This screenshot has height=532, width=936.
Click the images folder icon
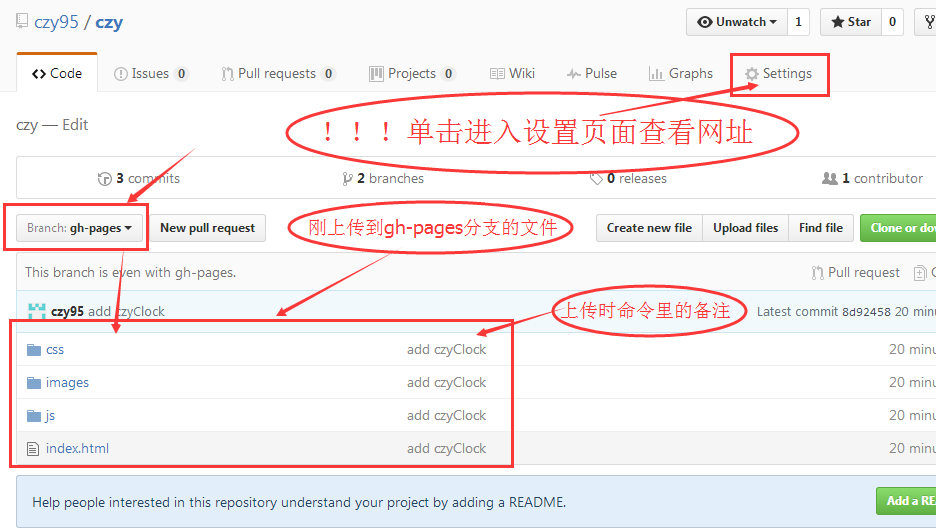pyautogui.click(x=34, y=383)
